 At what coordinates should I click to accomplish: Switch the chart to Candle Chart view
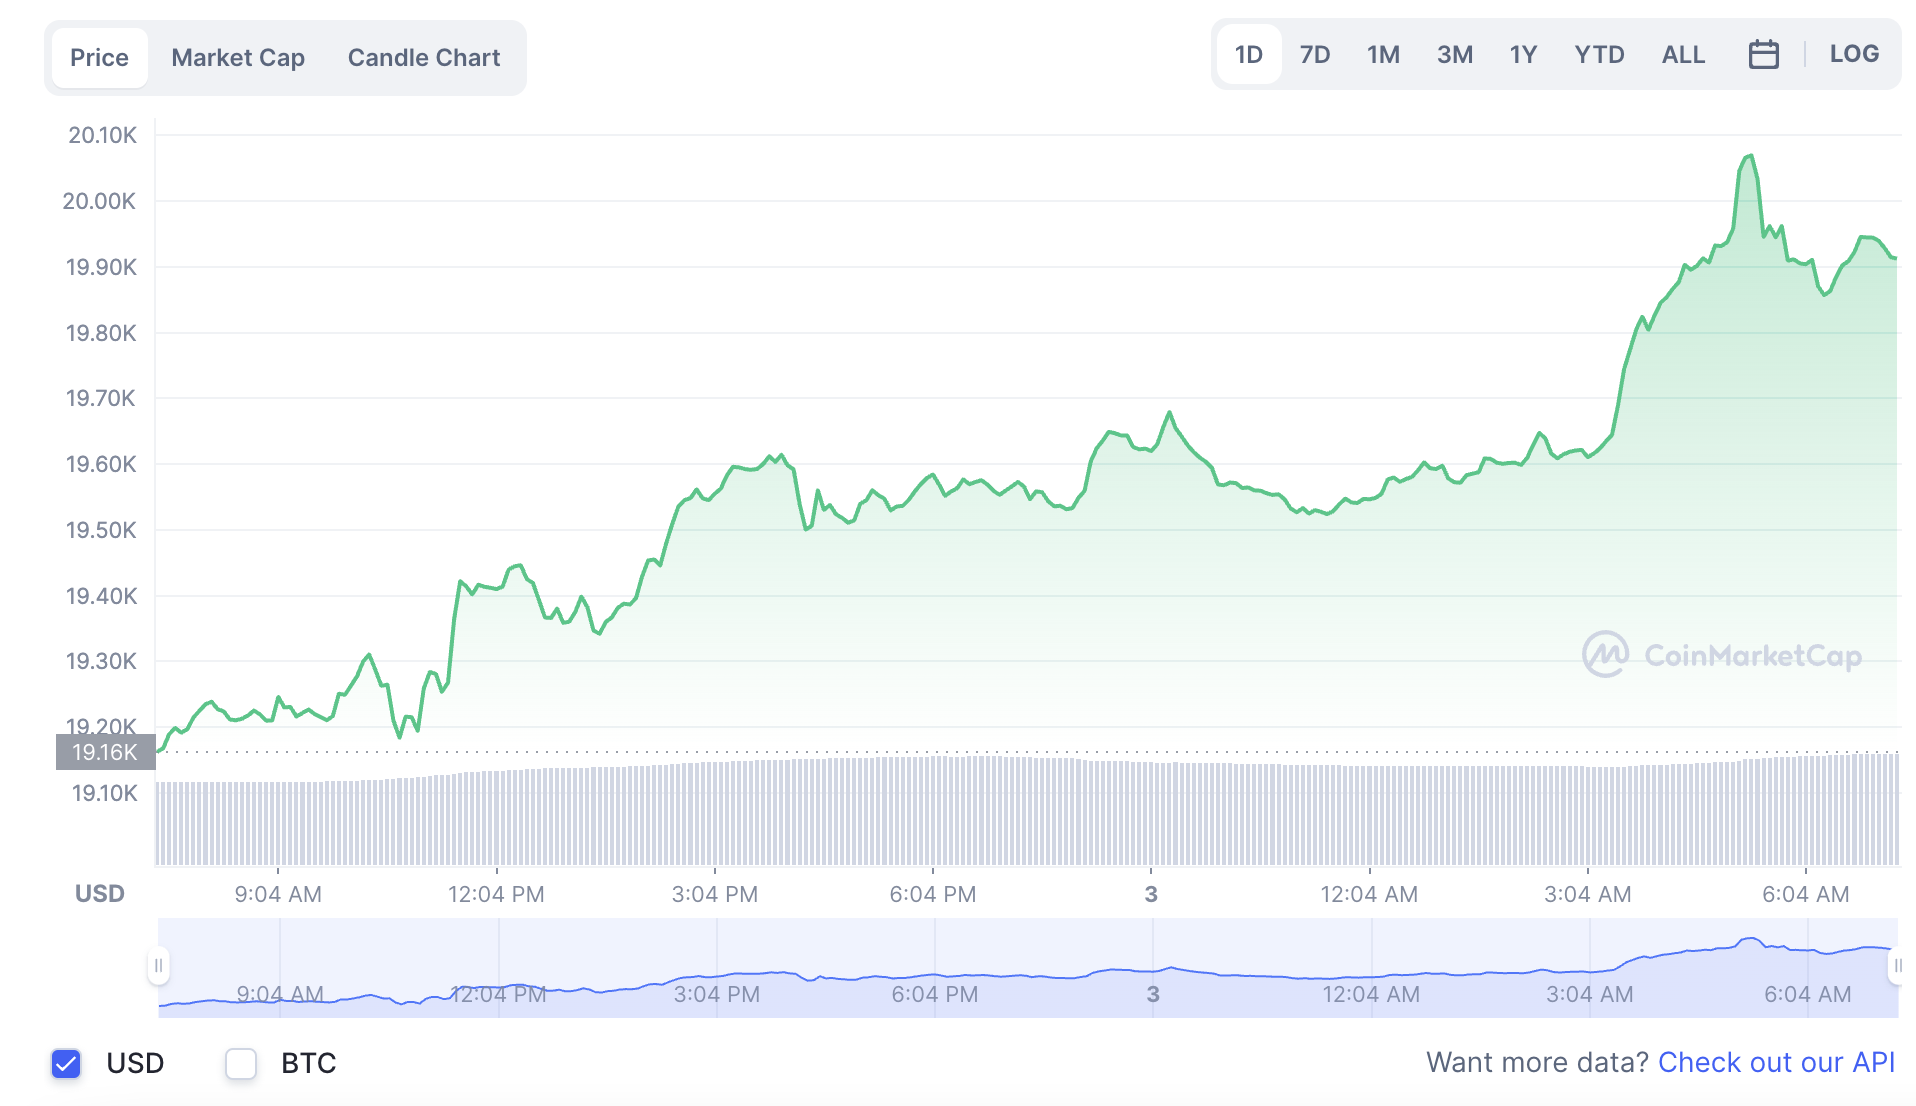[x=423, y=57]
